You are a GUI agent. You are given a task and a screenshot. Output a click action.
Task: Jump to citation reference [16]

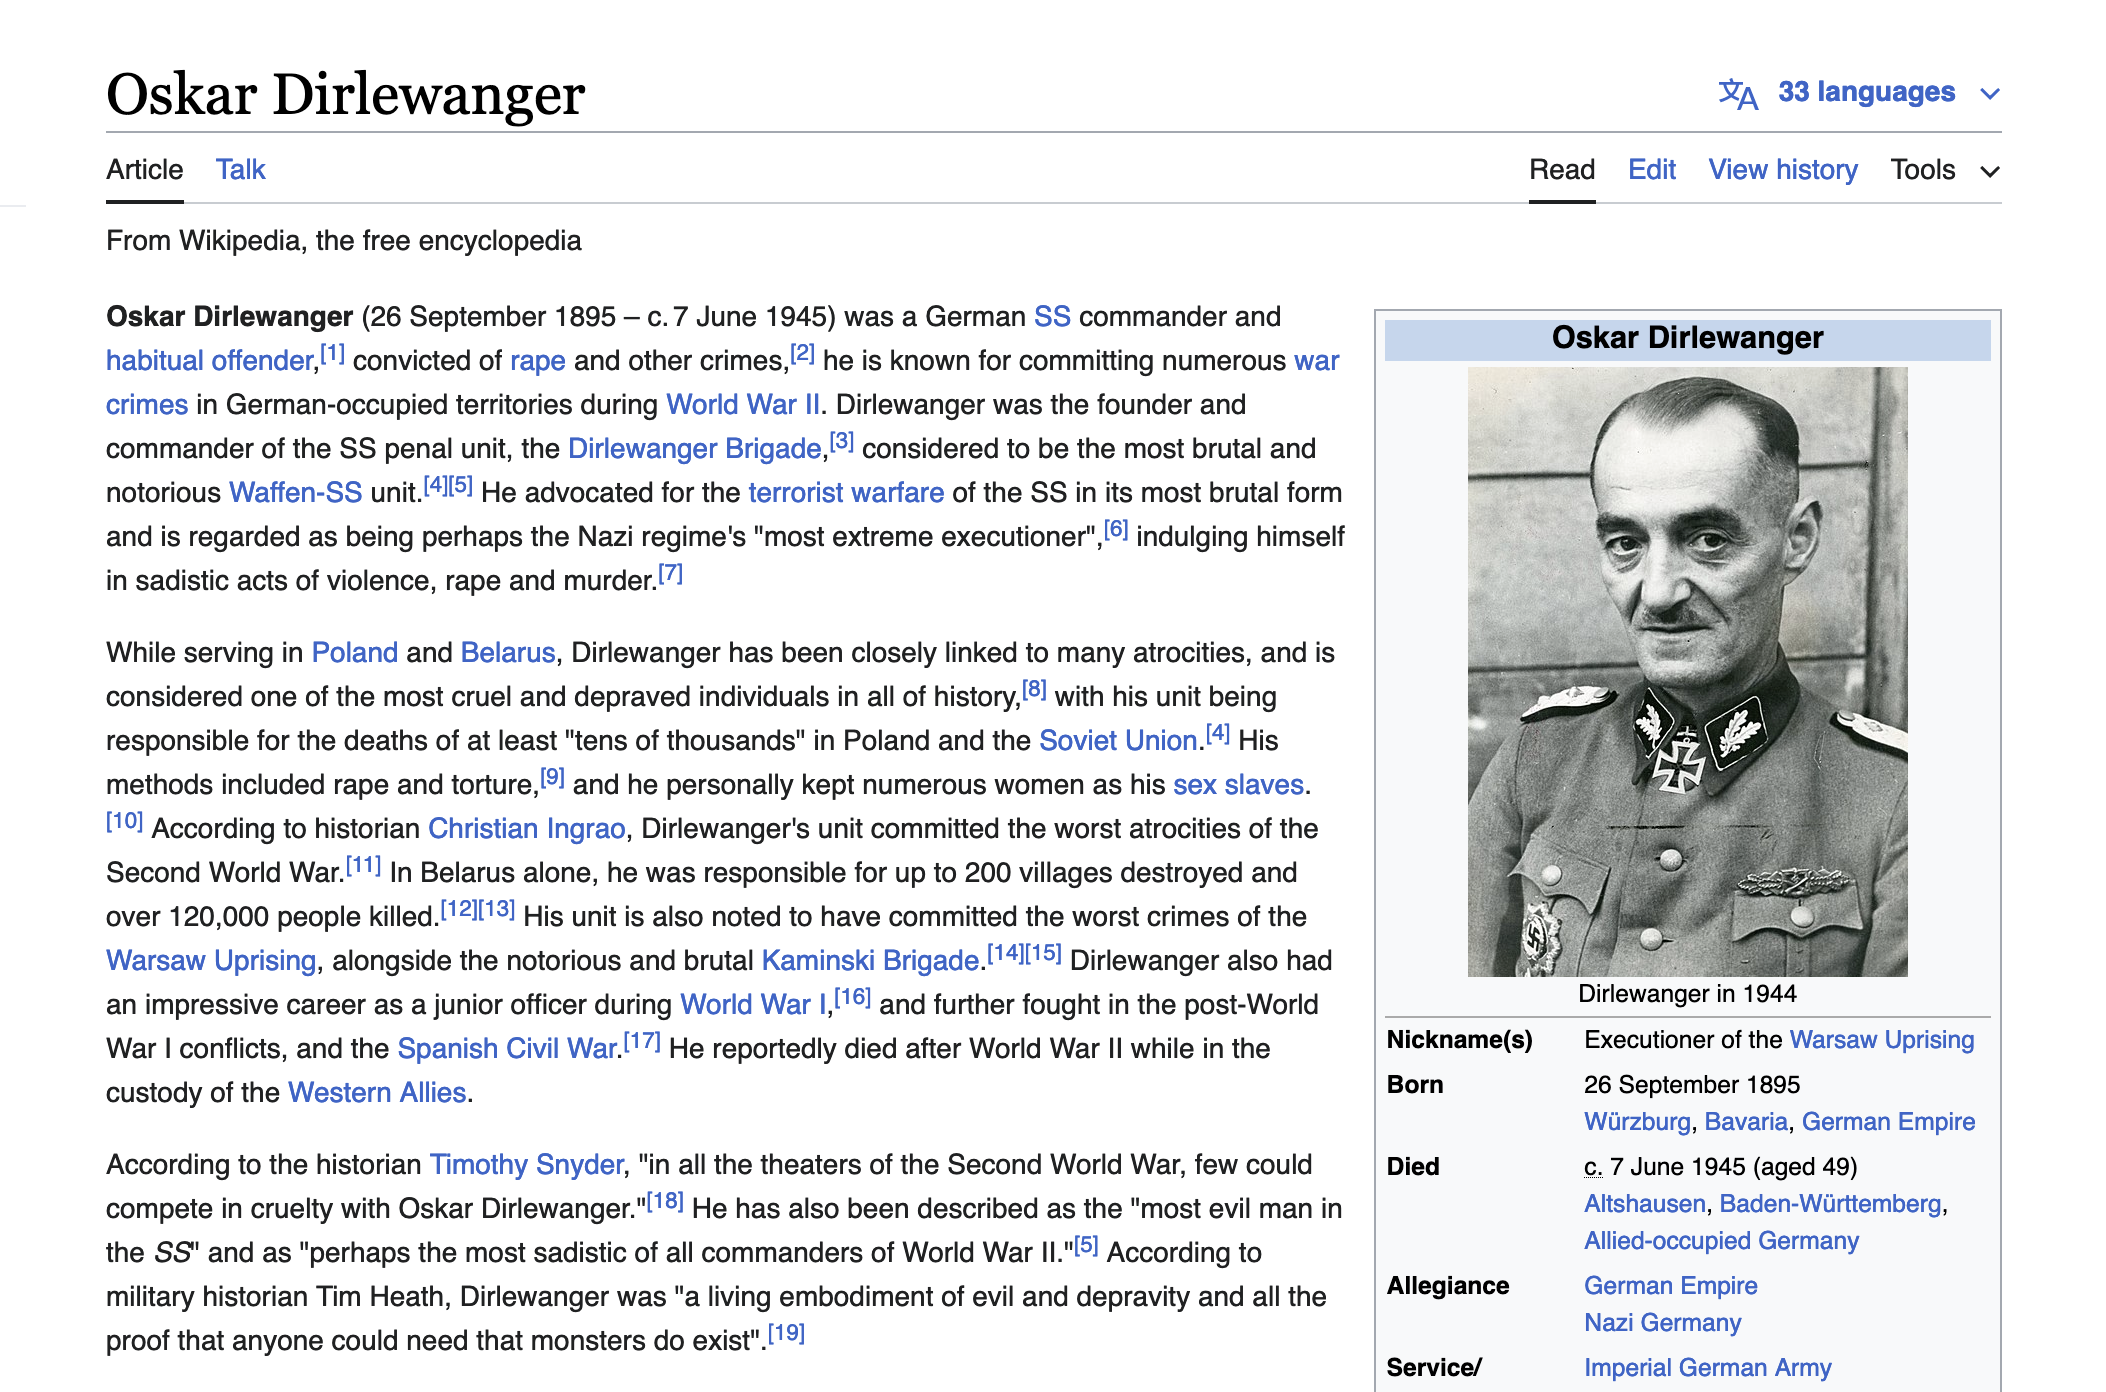point(853,997)
